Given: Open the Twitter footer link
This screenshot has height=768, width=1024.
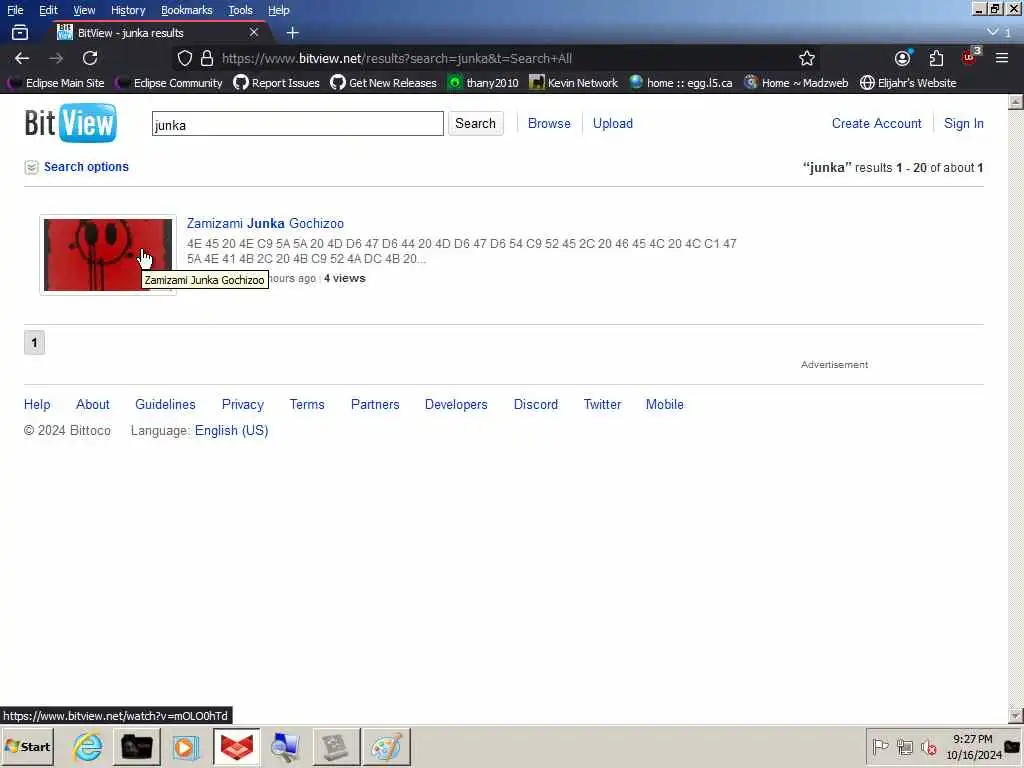Looking at the screenshot, I should [602, 404].
